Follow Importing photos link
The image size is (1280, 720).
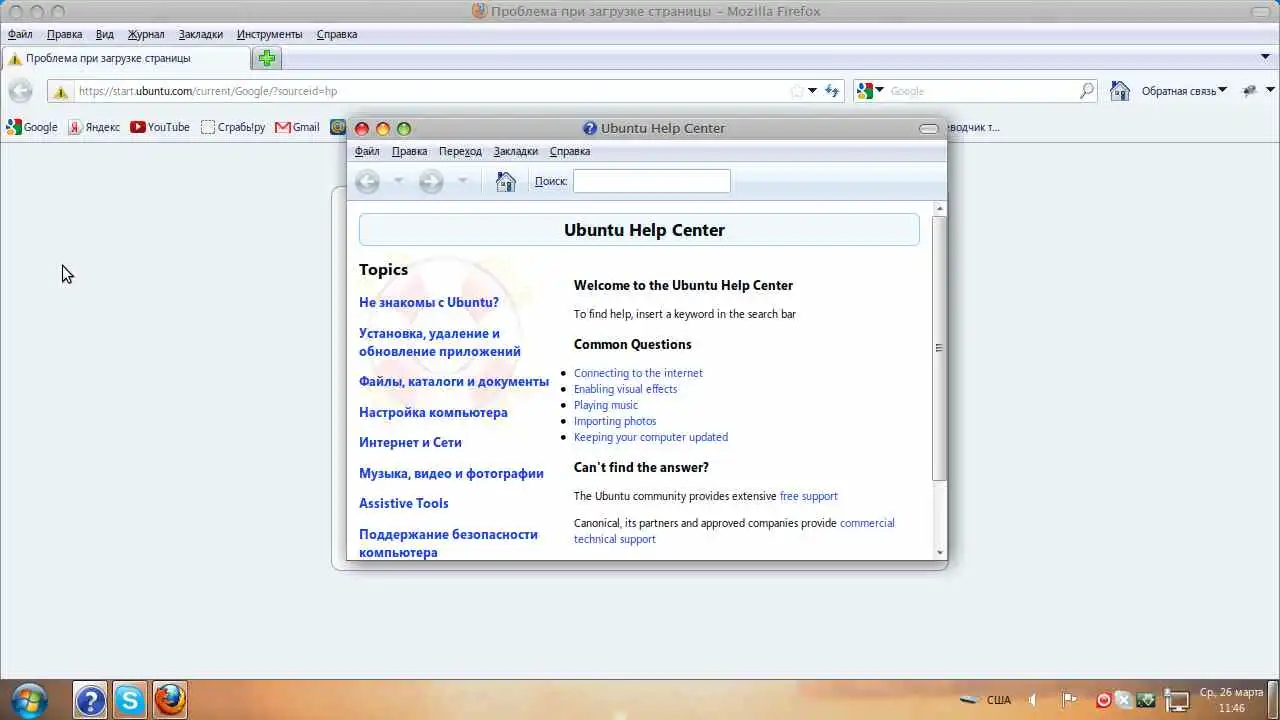[615, 421]
